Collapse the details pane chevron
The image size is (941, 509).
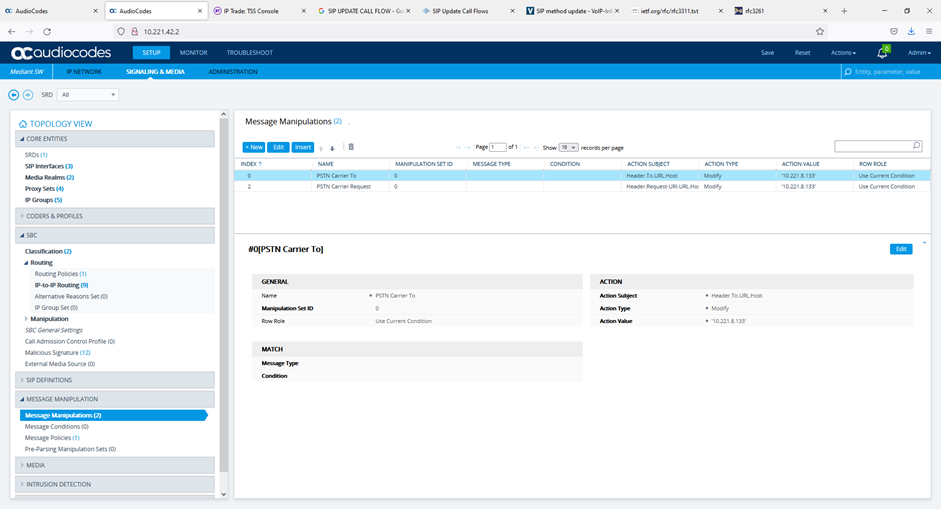point(924,242)
